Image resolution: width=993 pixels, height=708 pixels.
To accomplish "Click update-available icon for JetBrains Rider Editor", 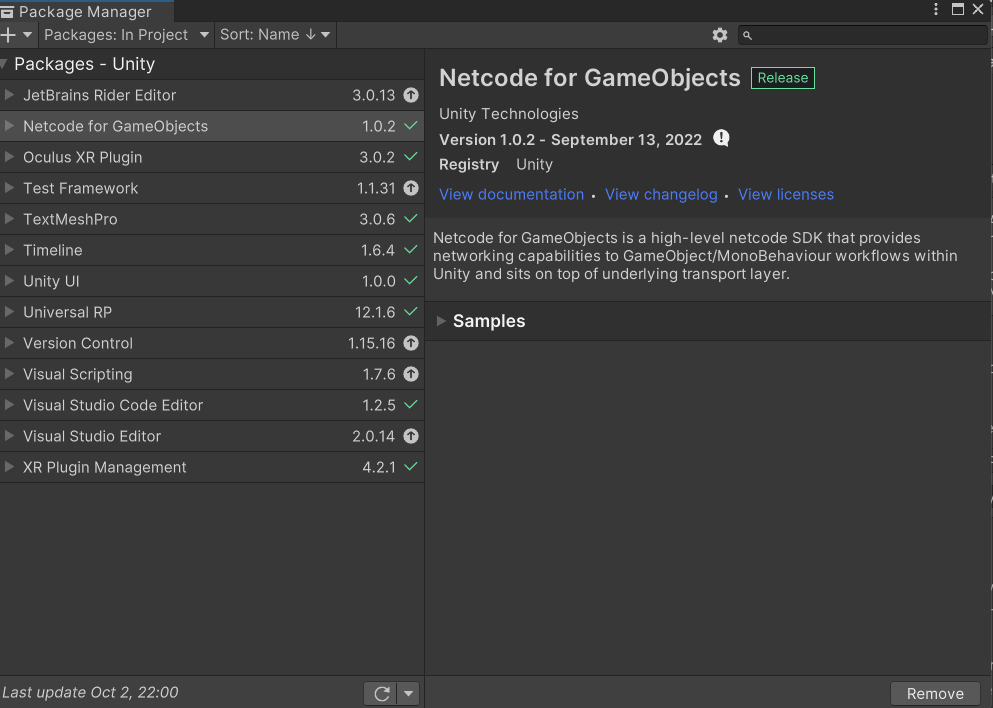I will tap(411, 95).
